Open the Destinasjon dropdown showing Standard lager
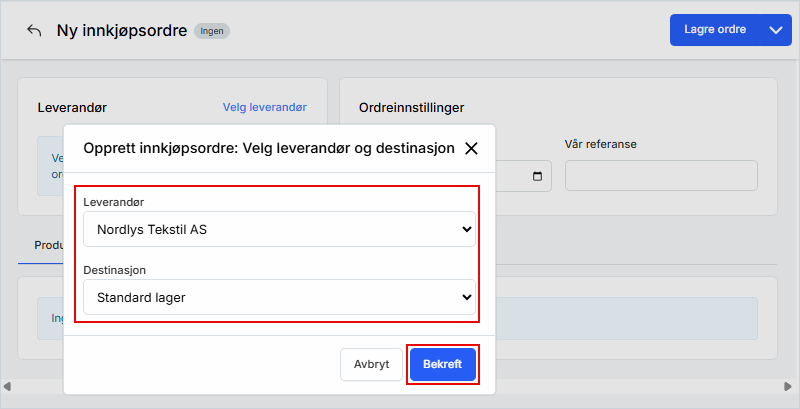Image resolution: width=800 pixels, height=409 pixels. [x=279, y=297]
